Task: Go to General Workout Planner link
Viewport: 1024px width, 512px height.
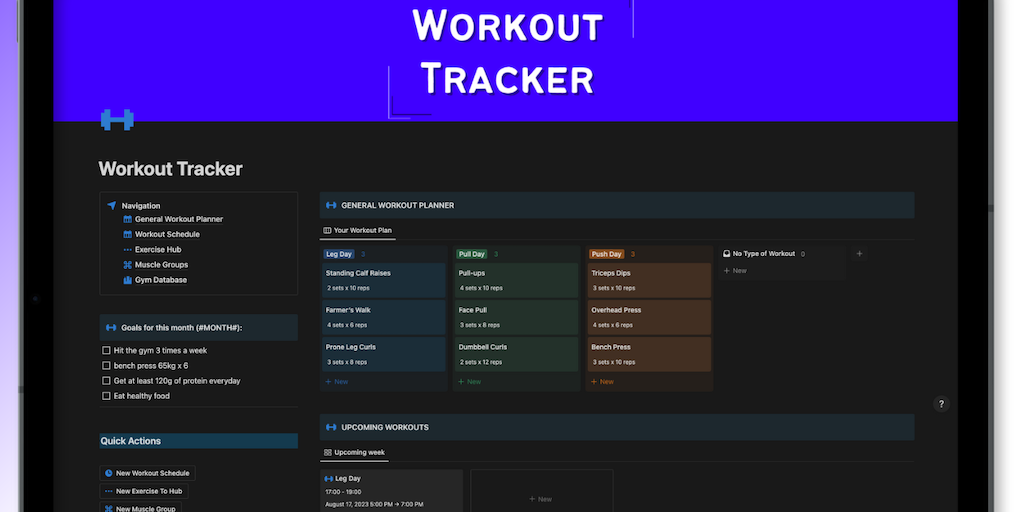Action: coord(179,219)
